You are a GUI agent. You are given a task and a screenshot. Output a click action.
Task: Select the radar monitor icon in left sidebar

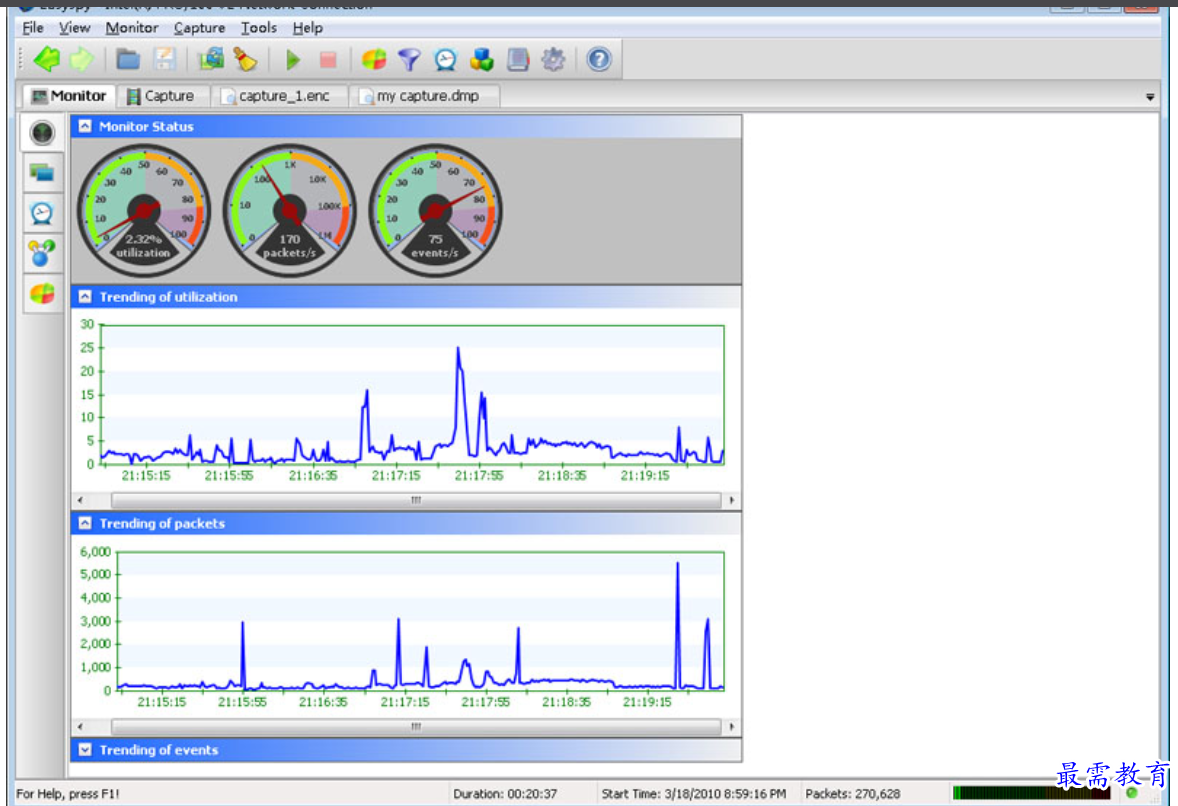tap(42, 133)
